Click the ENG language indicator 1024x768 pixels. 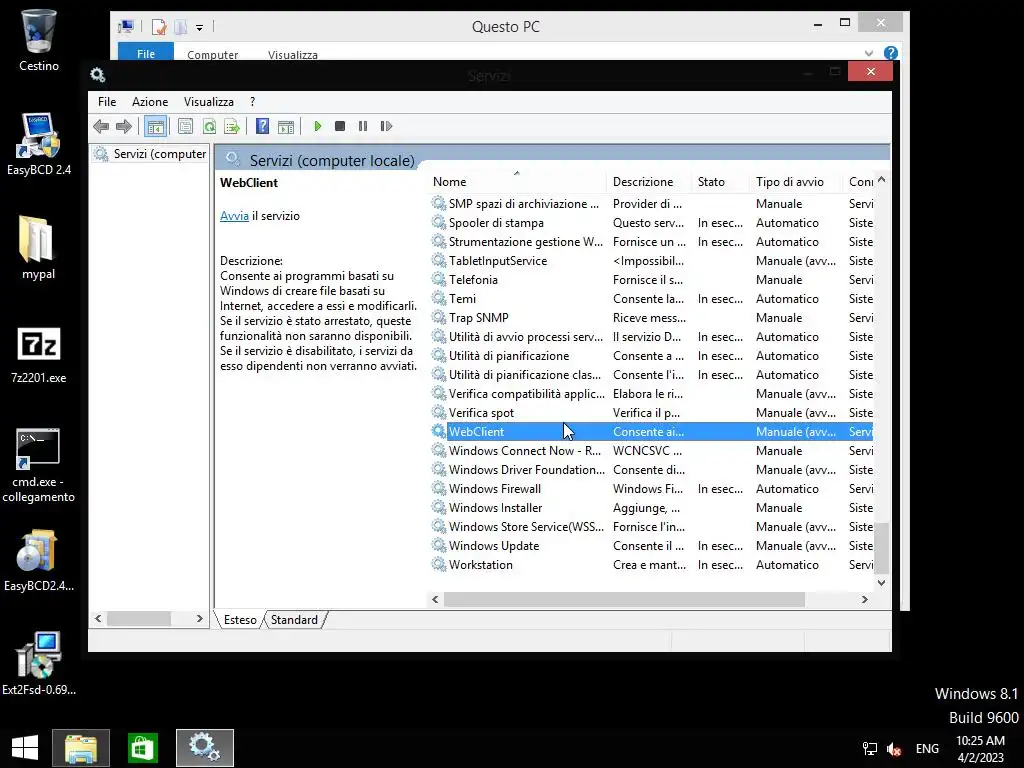[927, 749]
